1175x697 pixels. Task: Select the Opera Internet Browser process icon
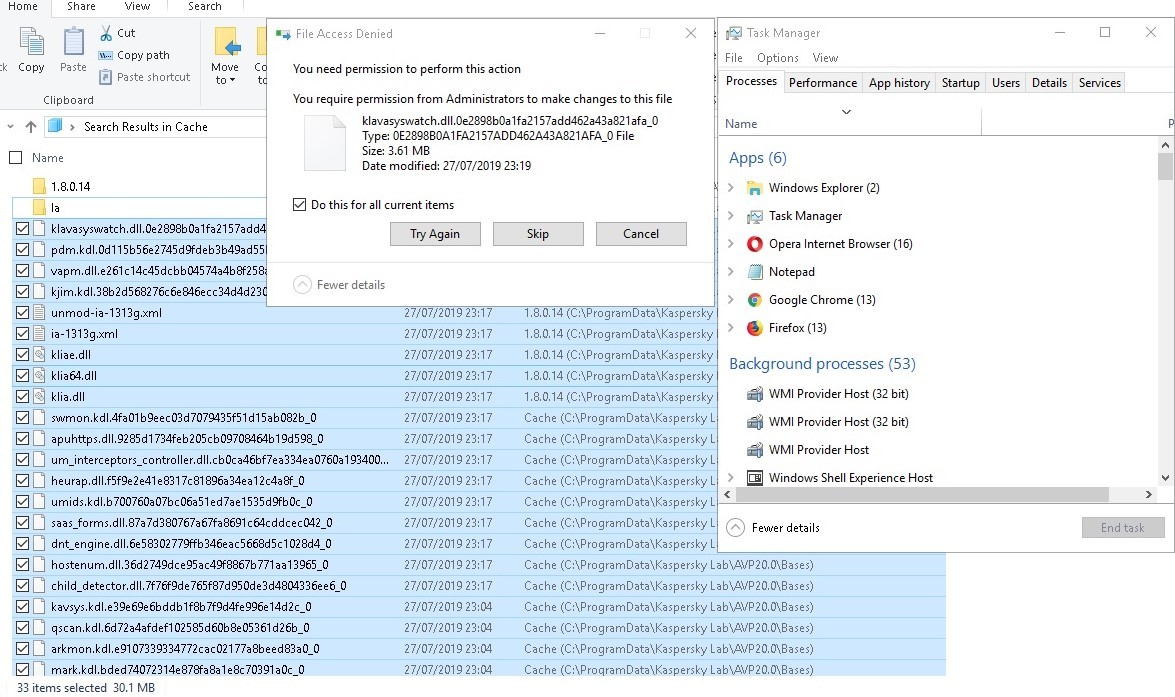(x=755, y=244)
